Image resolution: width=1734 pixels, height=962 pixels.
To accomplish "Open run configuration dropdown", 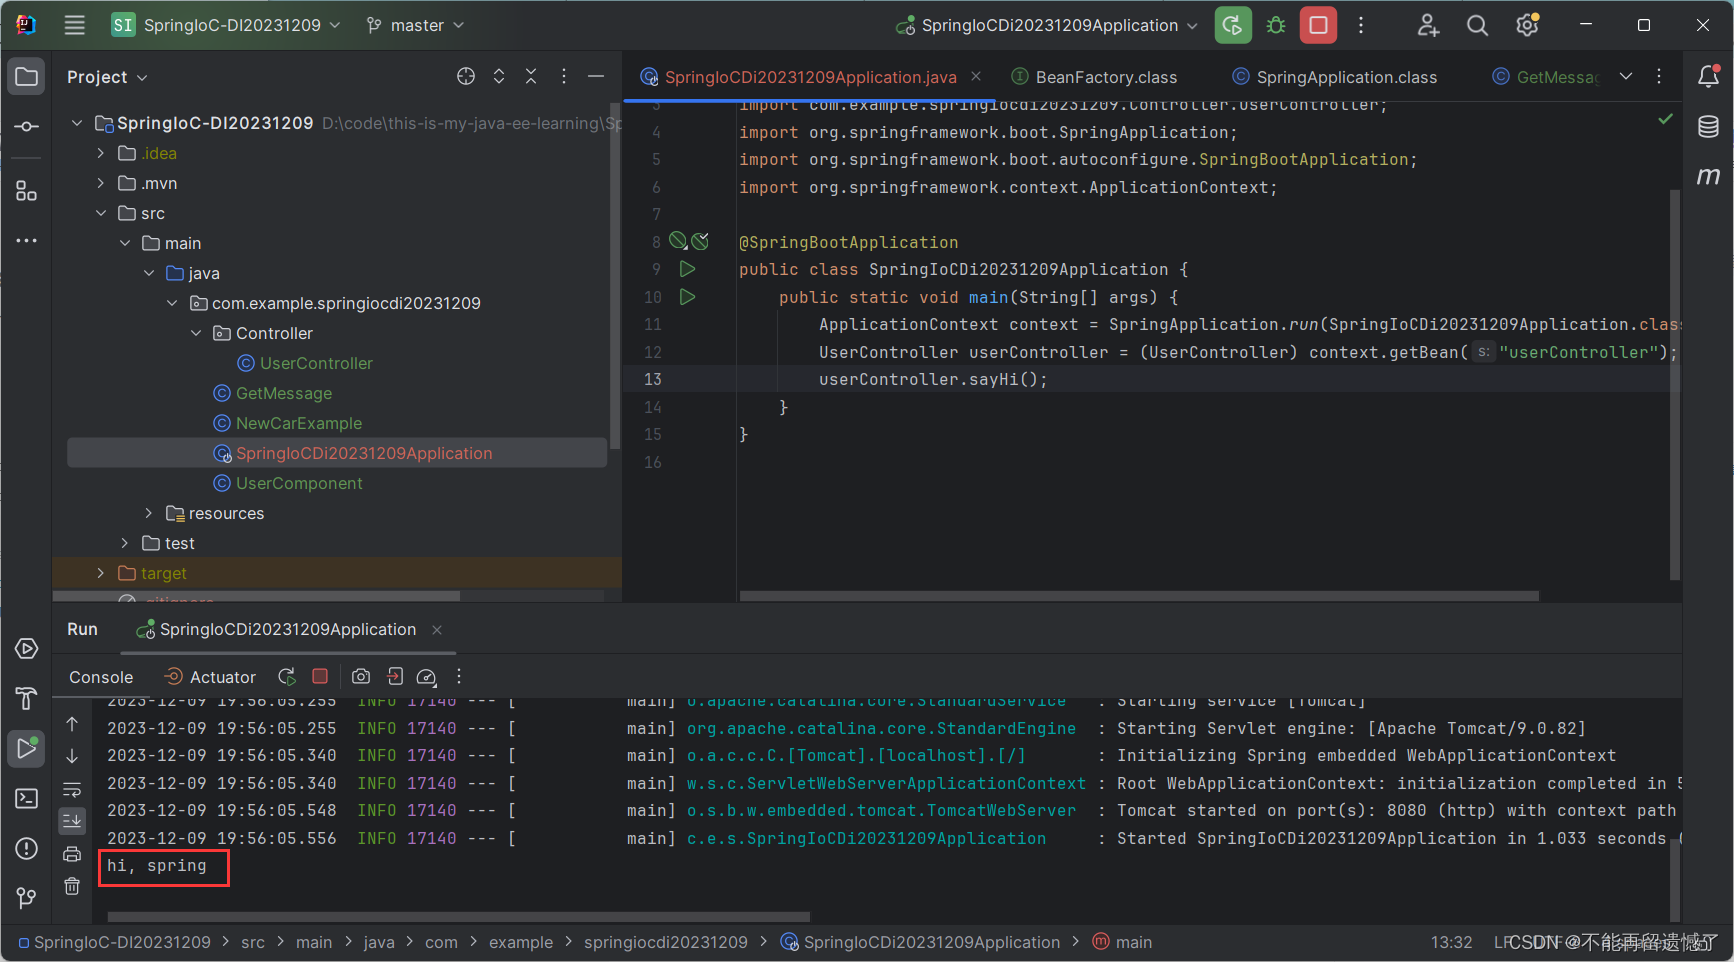I will 1048,25.
